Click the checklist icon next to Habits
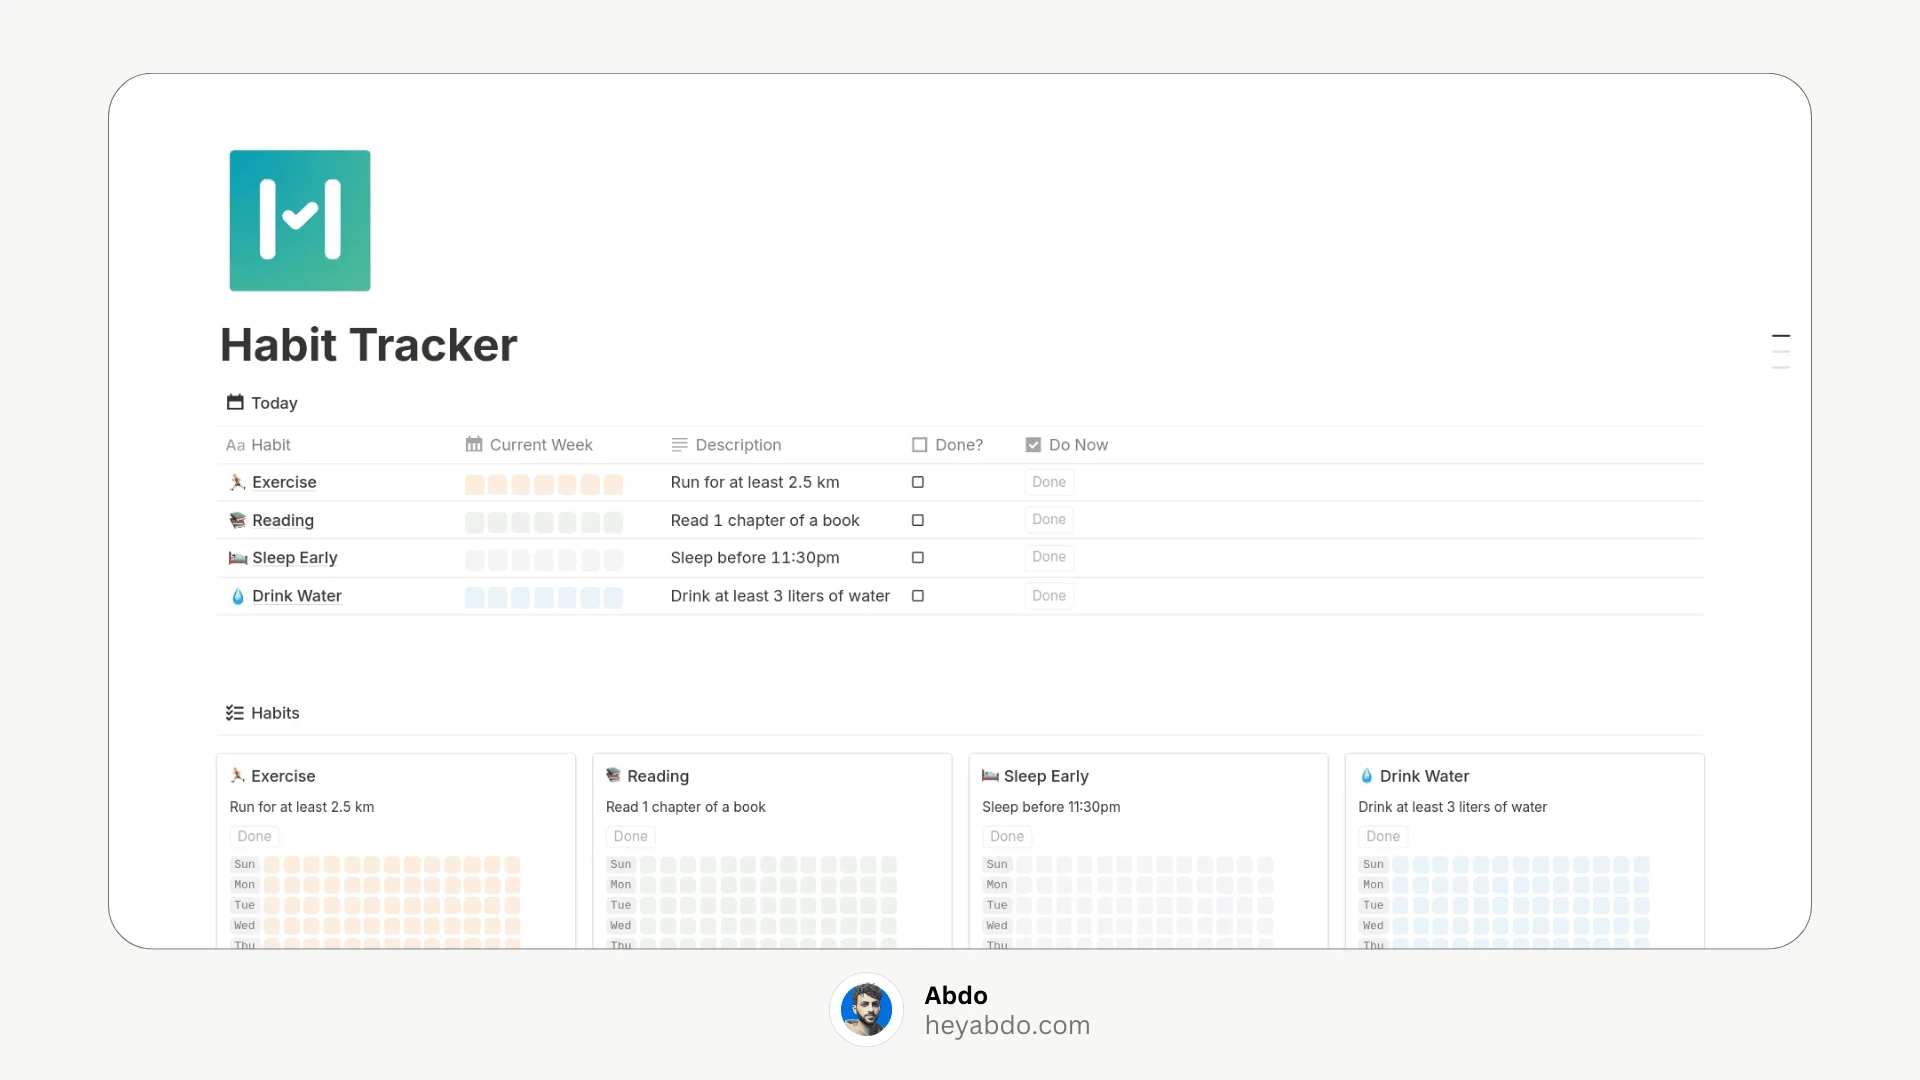Screen dimensions: 1920x1080 tap(235, 713)
